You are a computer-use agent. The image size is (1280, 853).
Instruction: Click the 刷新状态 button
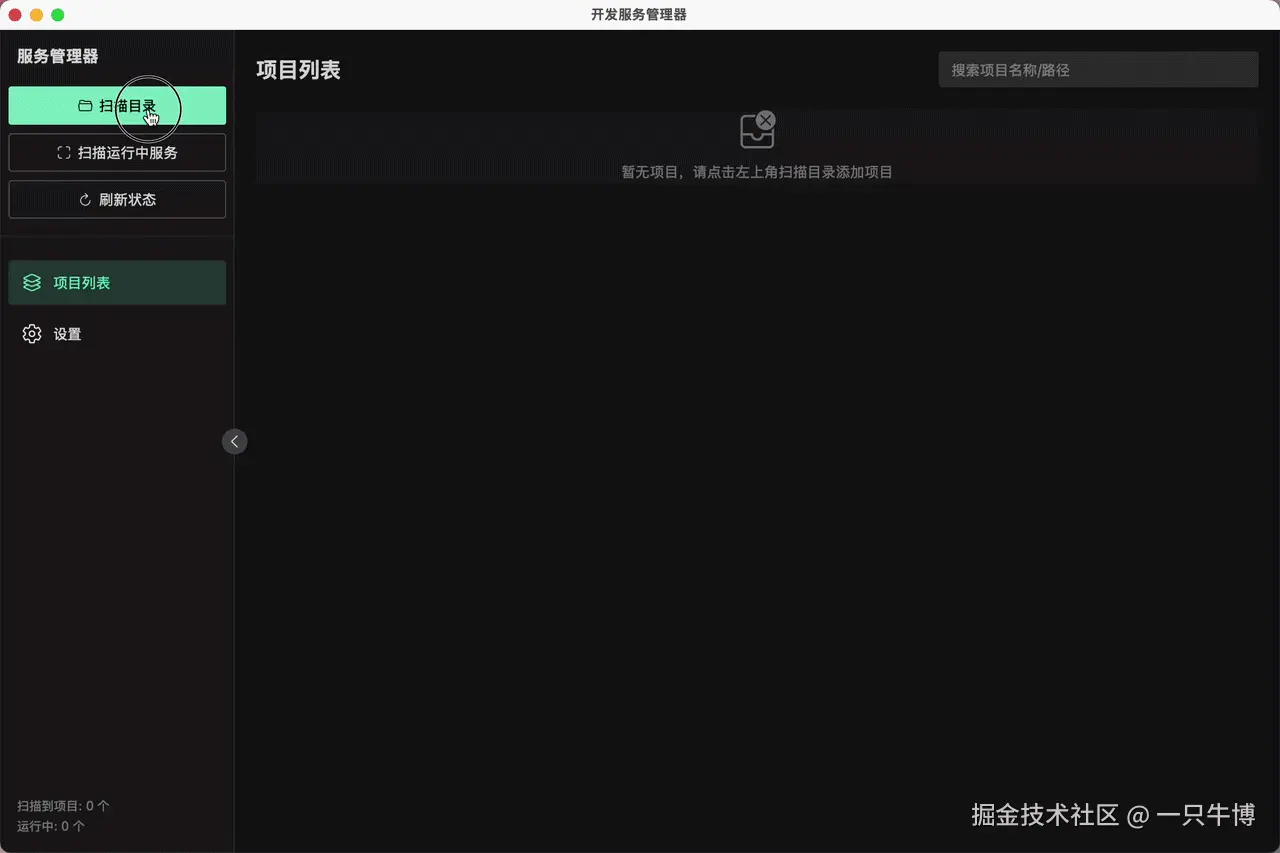coord(117,200)
